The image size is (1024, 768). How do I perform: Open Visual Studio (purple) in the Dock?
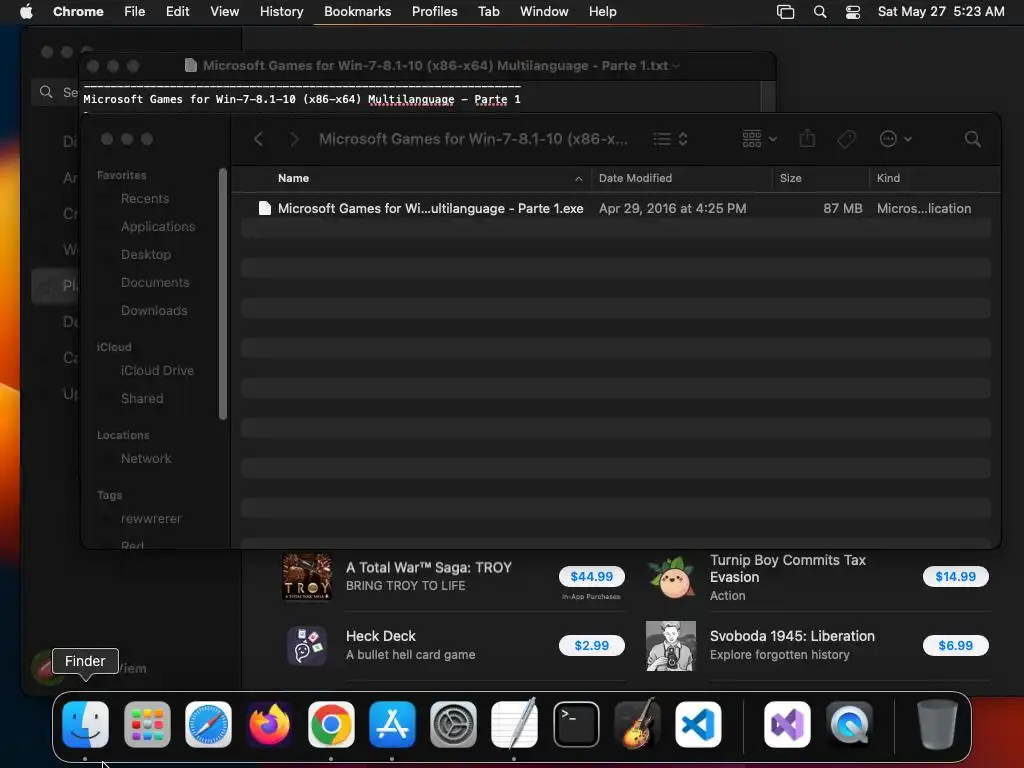click(788, 724)
